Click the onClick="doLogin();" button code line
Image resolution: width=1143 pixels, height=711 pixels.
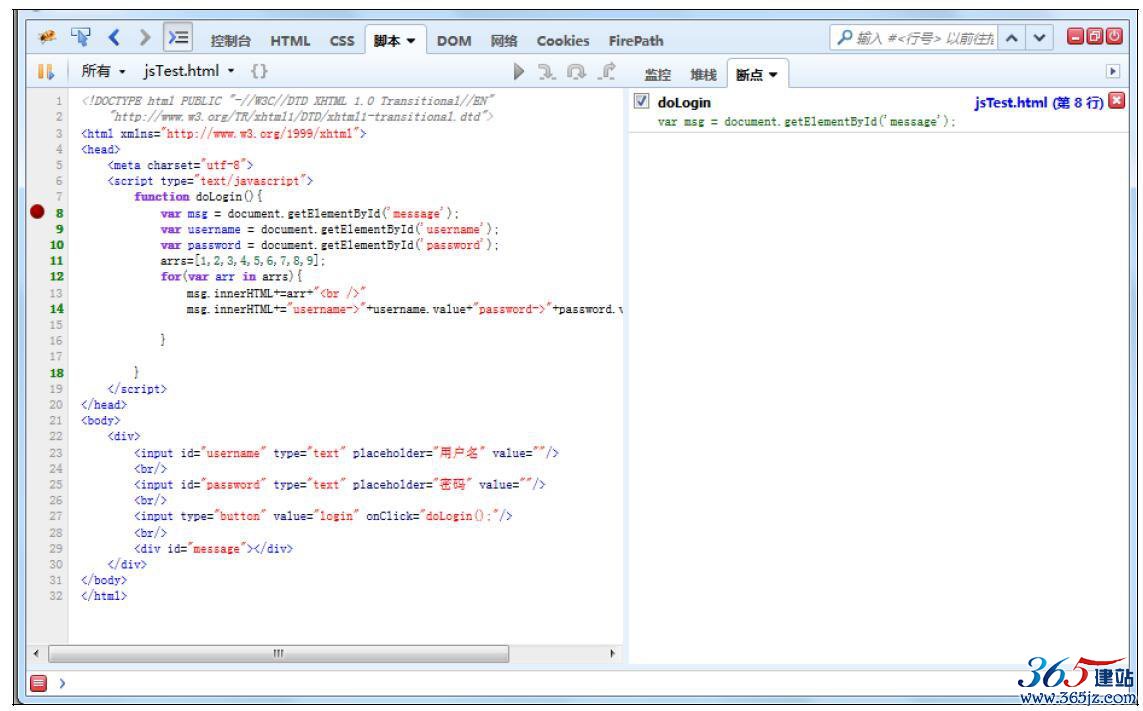[324, 516]
